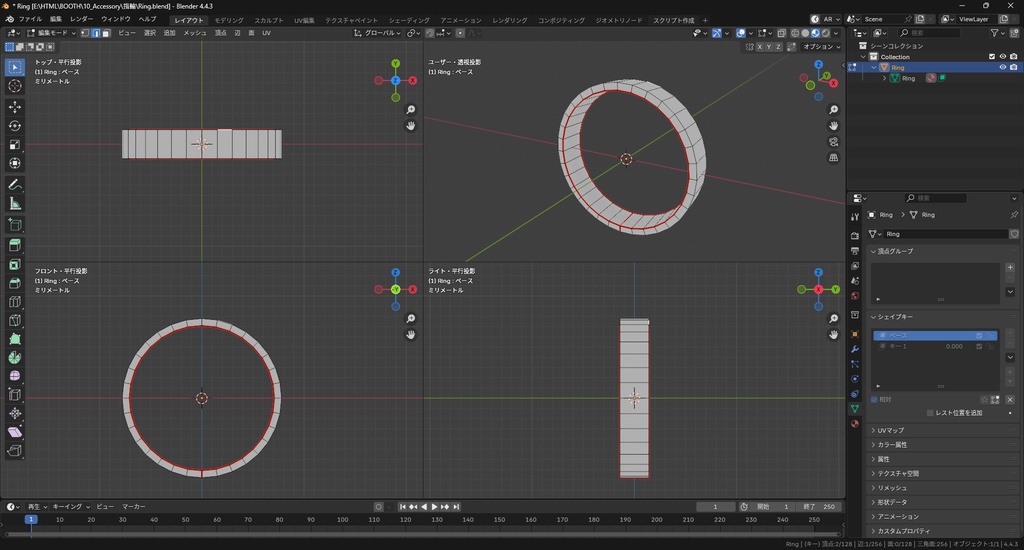Open the メッシュ menu in the viewport header

194,33
